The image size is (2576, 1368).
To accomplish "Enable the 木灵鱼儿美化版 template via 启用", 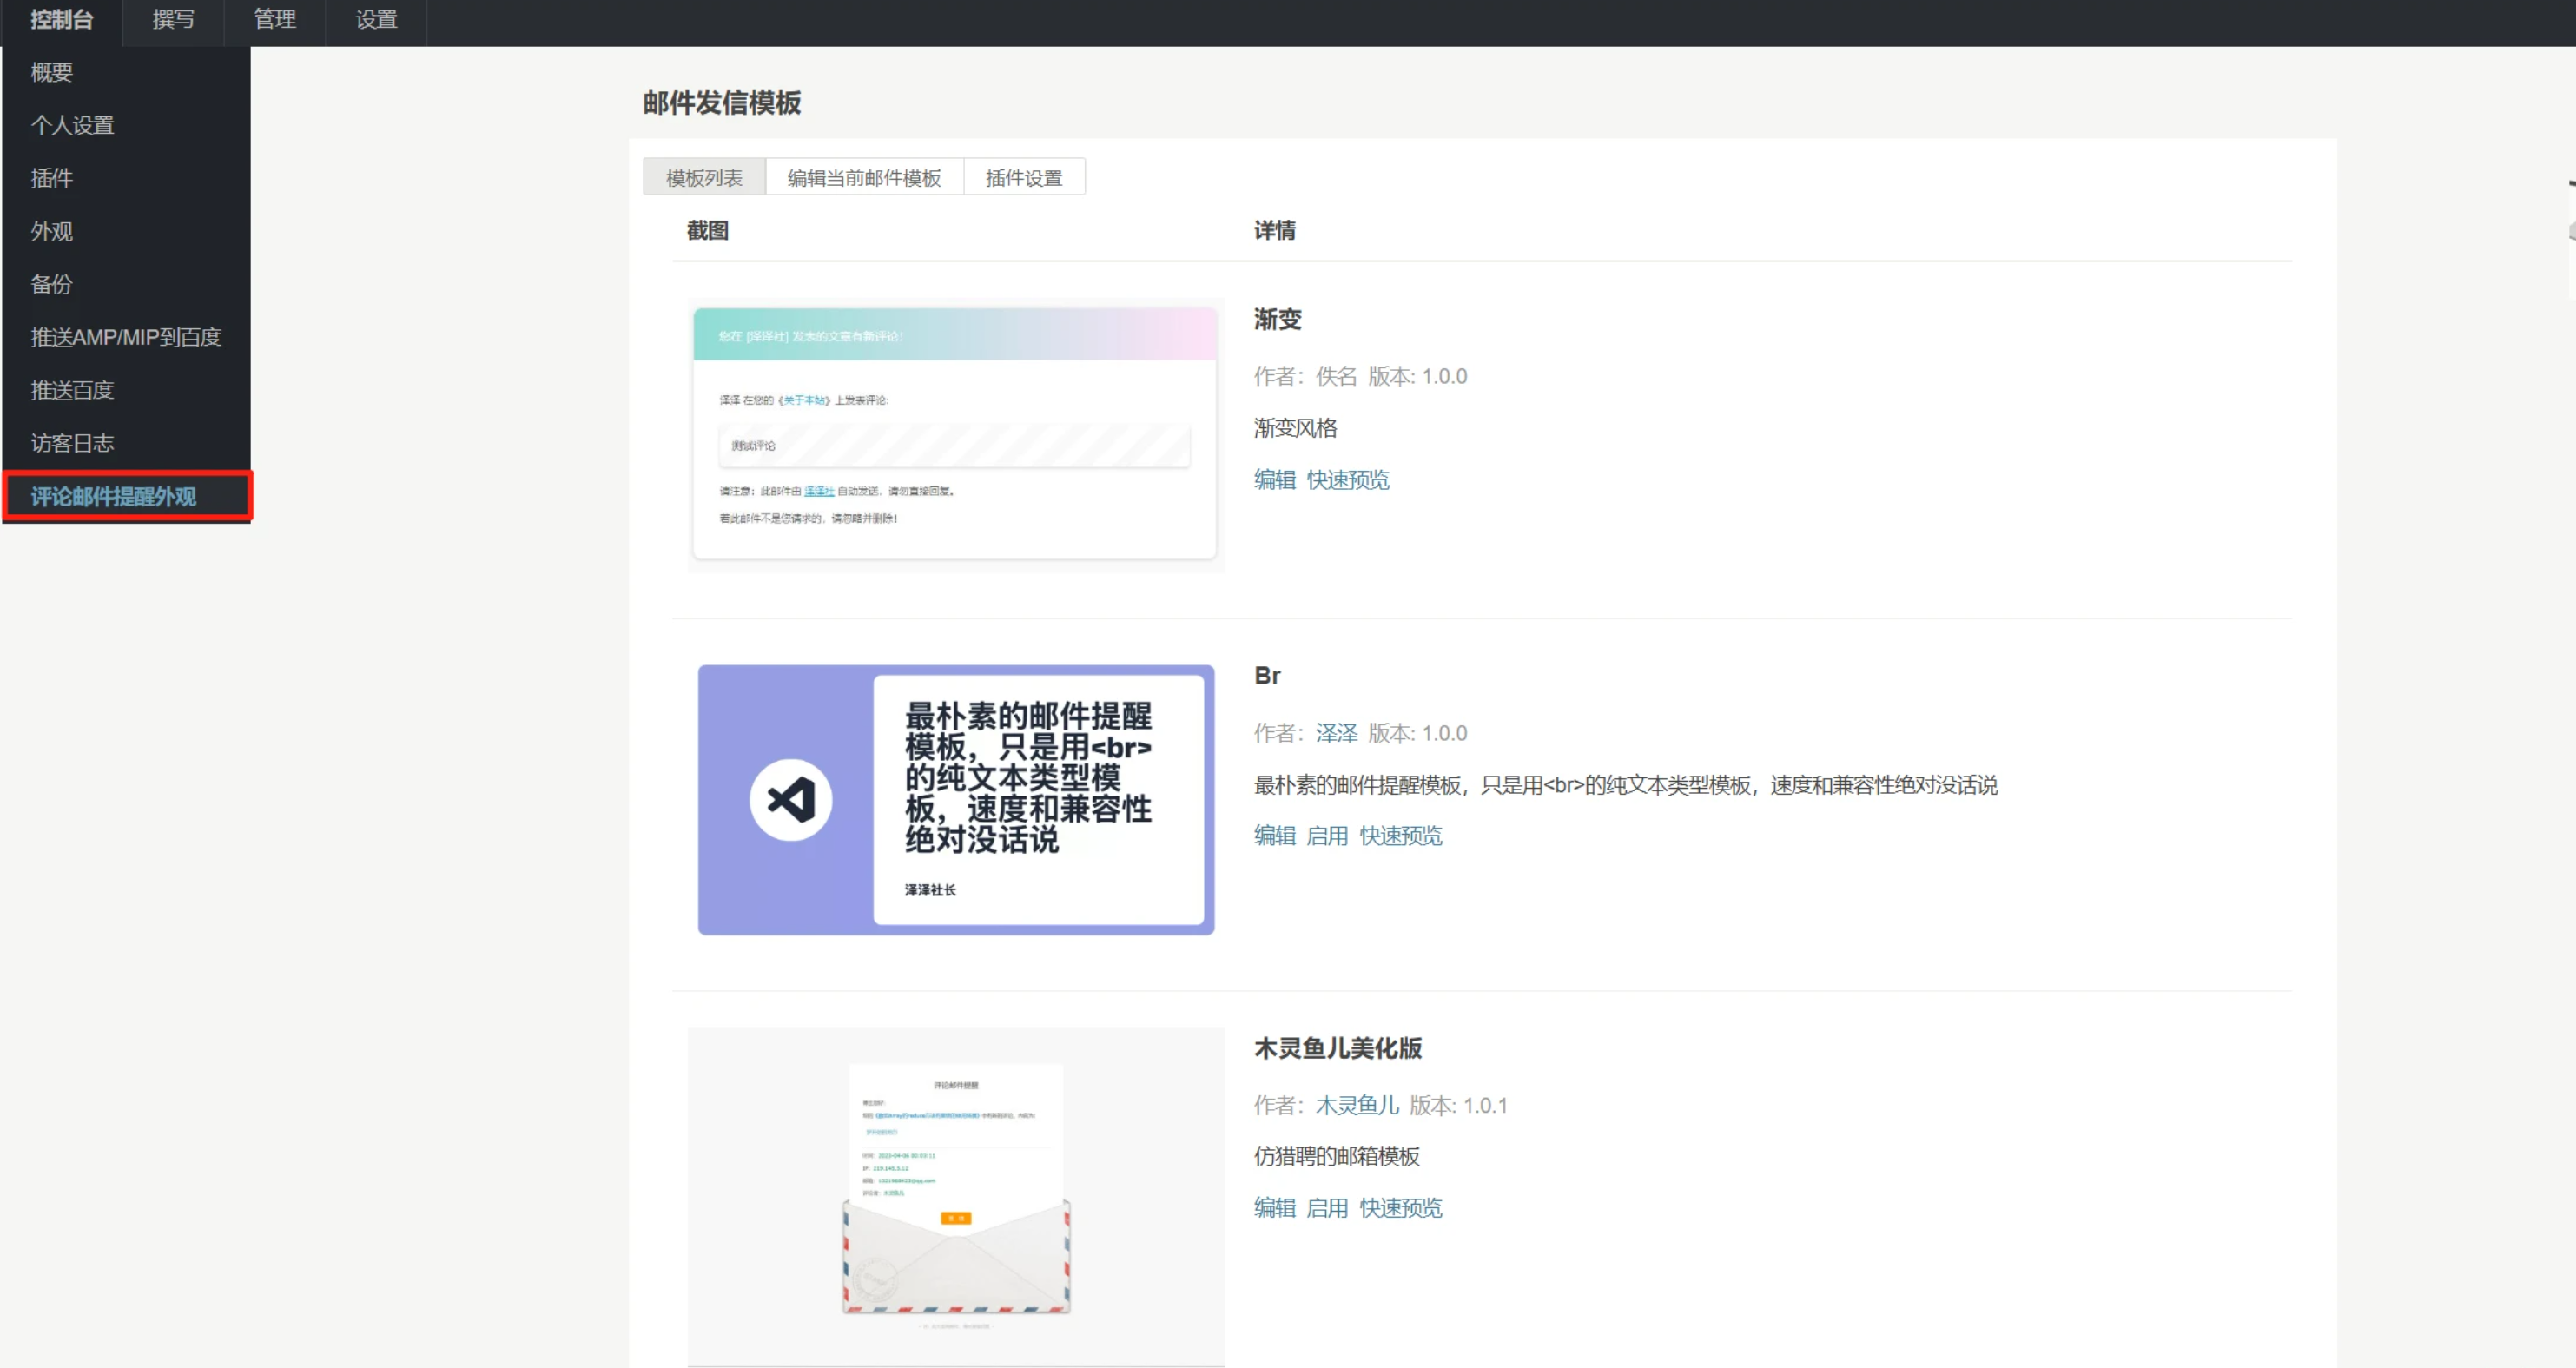I will 1329,1208.
